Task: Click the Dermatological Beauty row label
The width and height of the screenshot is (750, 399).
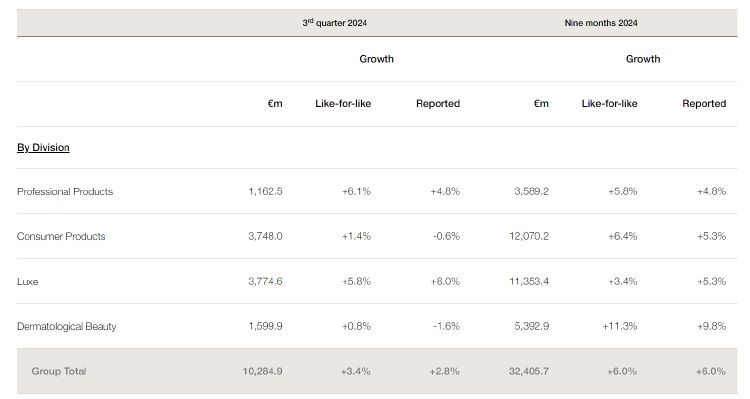Action: point(66,326)
